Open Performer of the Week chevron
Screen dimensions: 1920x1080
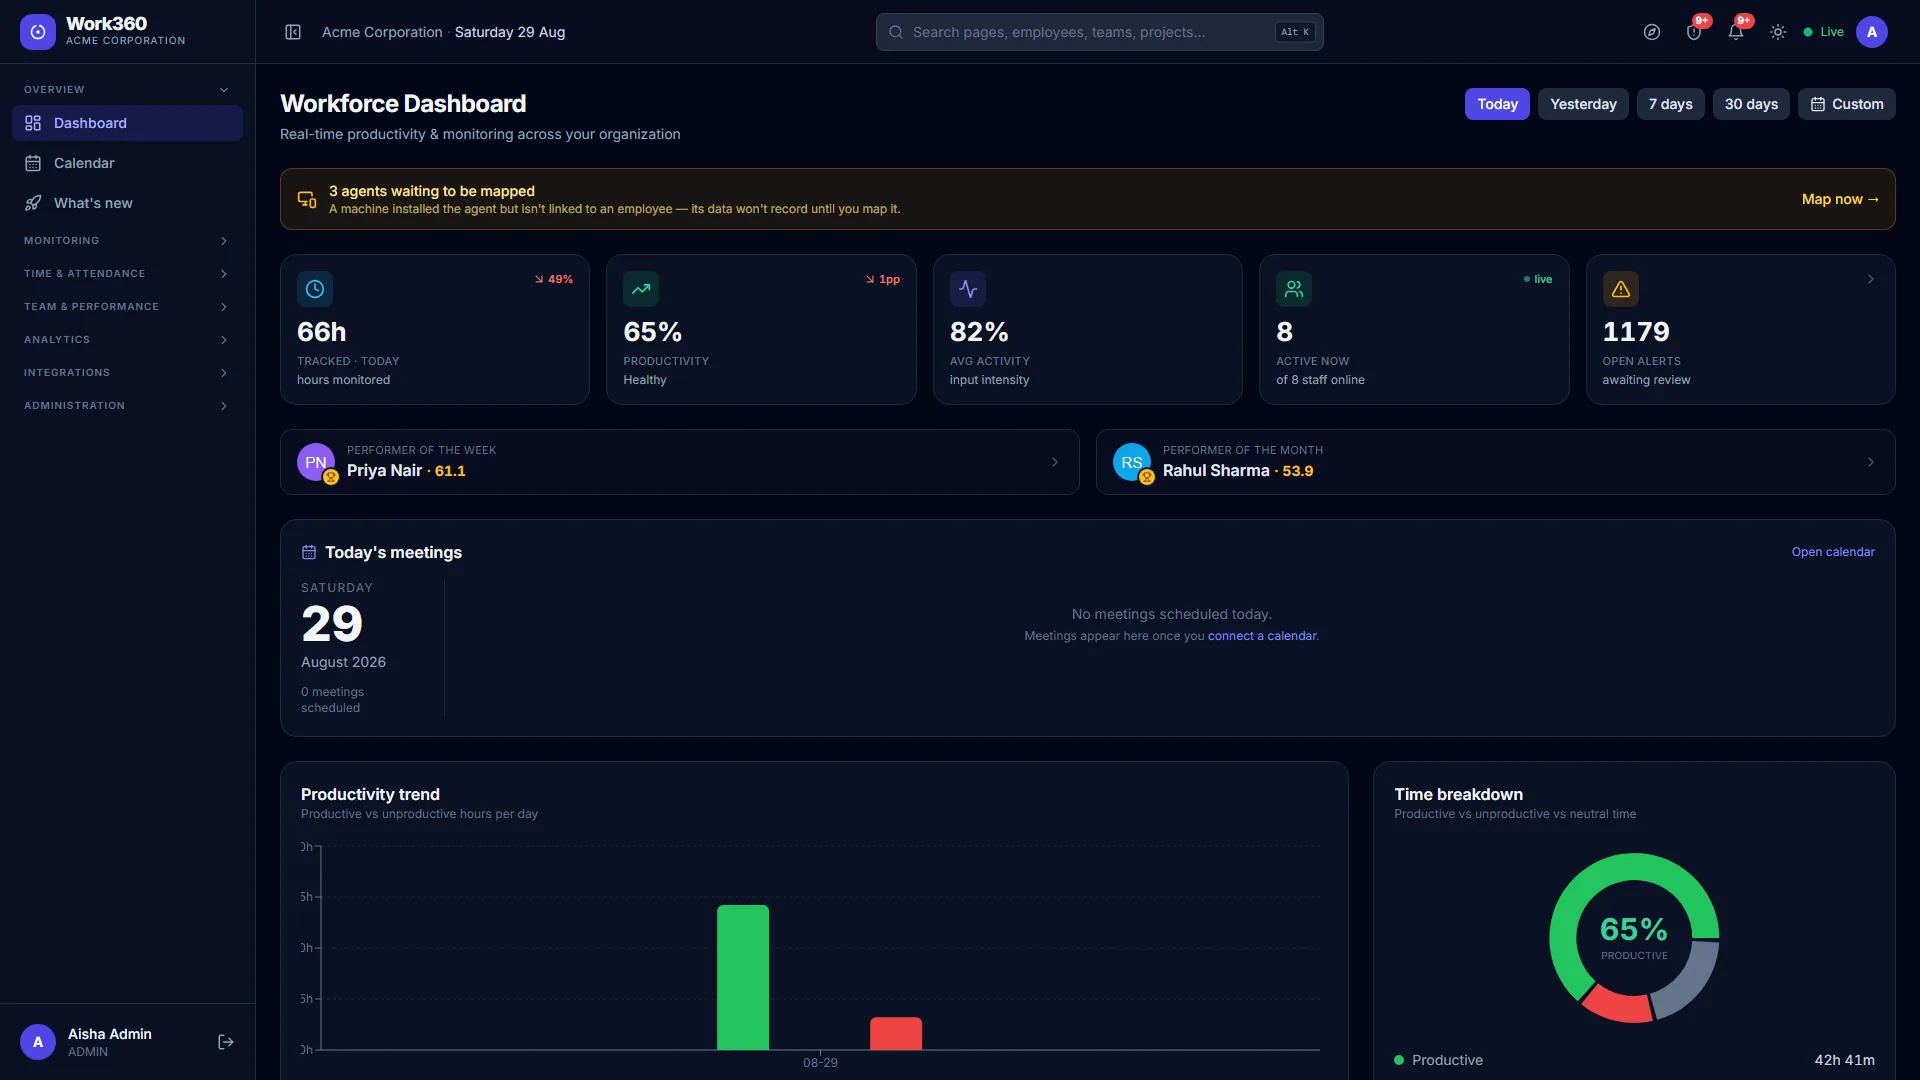[1055, 462]
